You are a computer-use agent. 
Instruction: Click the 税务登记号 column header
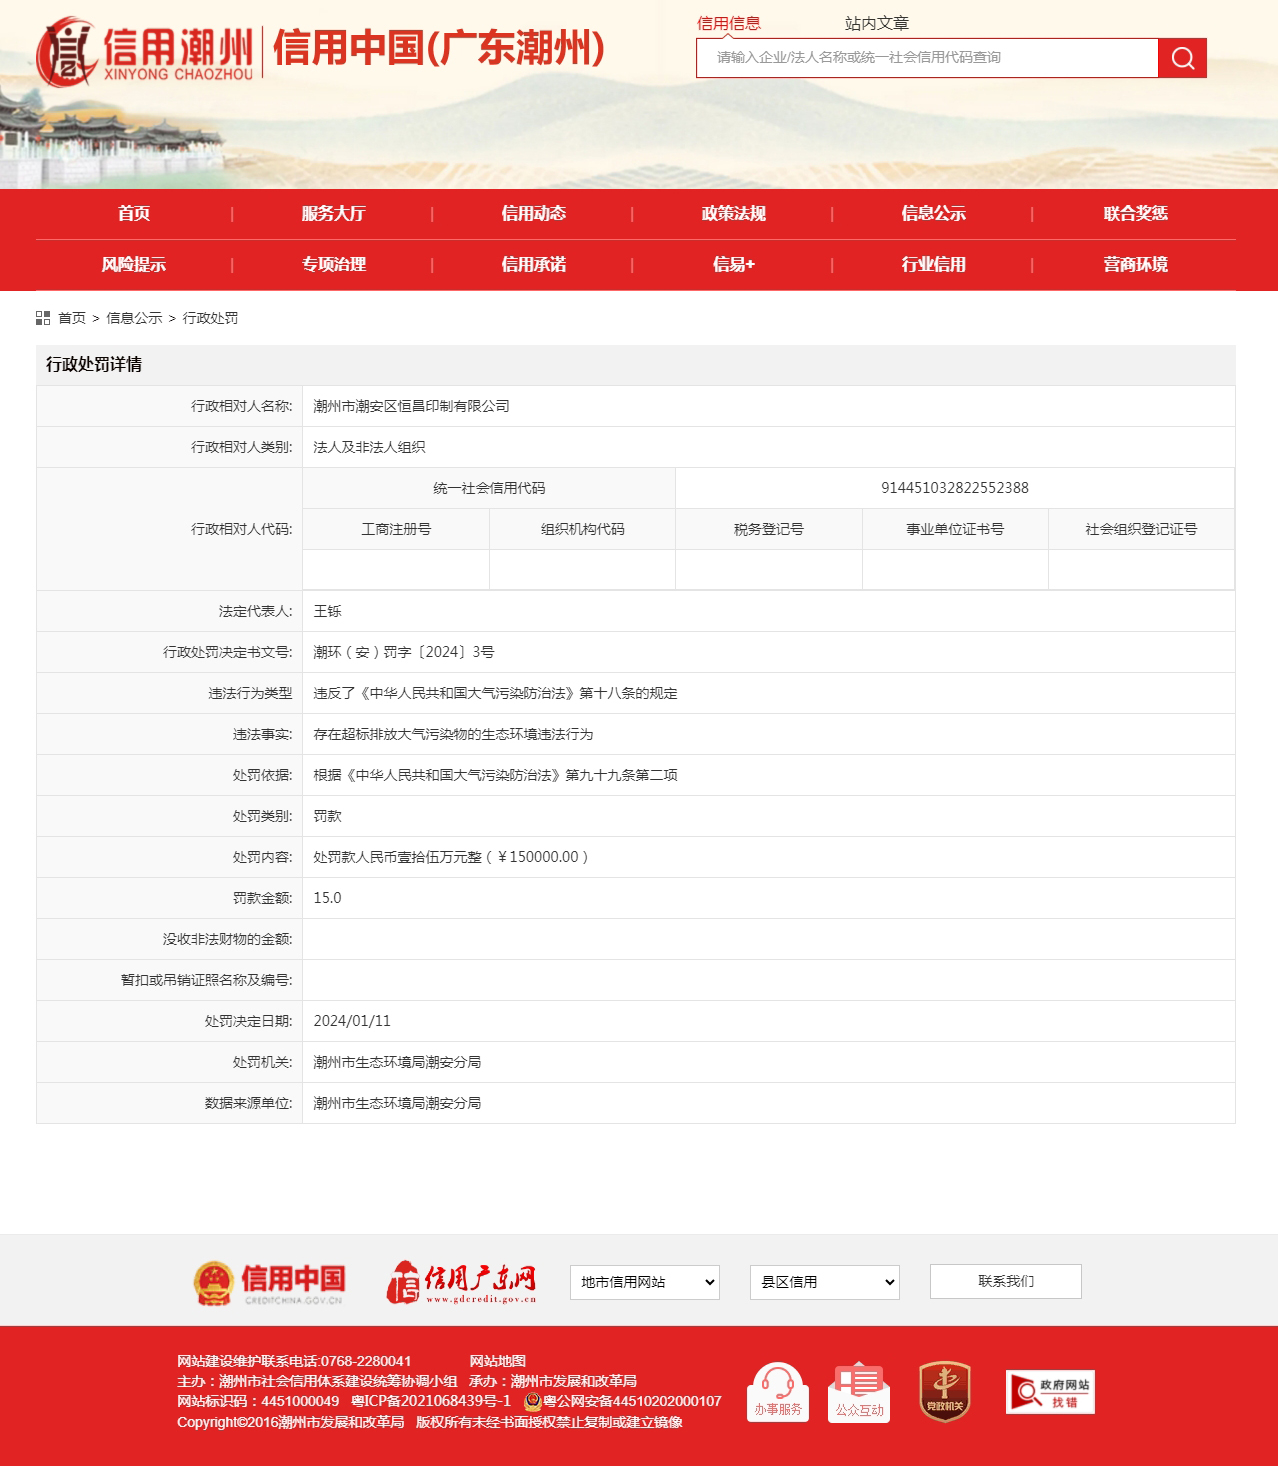769,529
